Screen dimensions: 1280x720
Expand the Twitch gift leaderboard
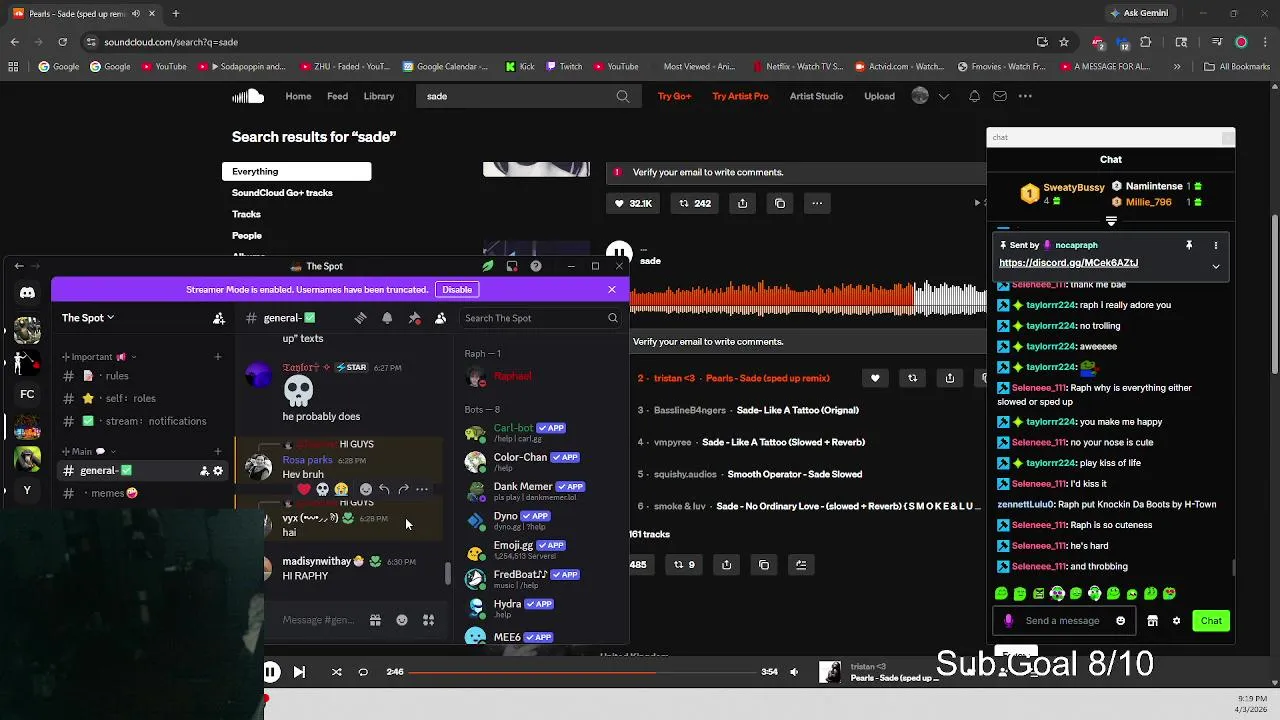click(1111, 221)
